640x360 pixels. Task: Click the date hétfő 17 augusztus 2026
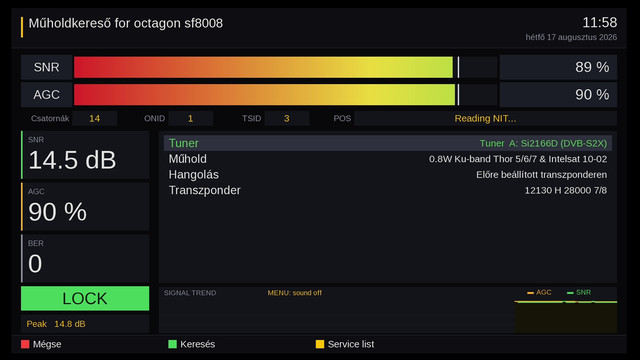571,37
